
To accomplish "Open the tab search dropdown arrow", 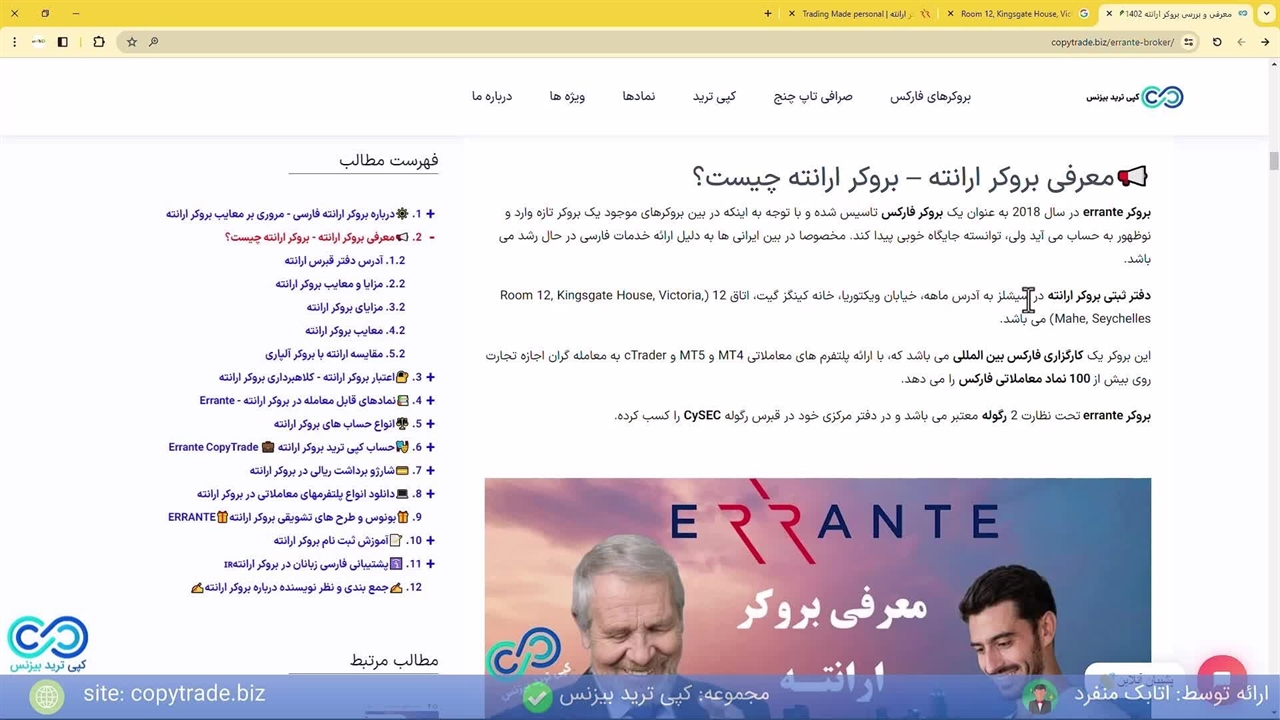I will [1265, 14].
